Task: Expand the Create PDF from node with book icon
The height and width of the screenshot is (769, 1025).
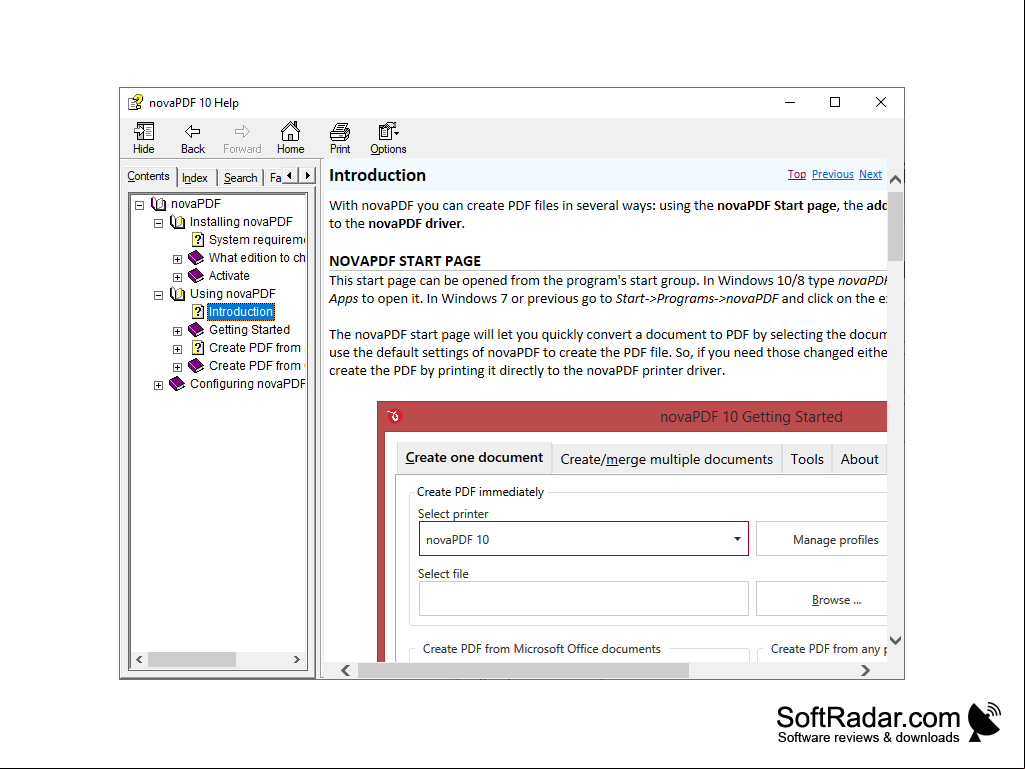Action: [x=177, y=367]
